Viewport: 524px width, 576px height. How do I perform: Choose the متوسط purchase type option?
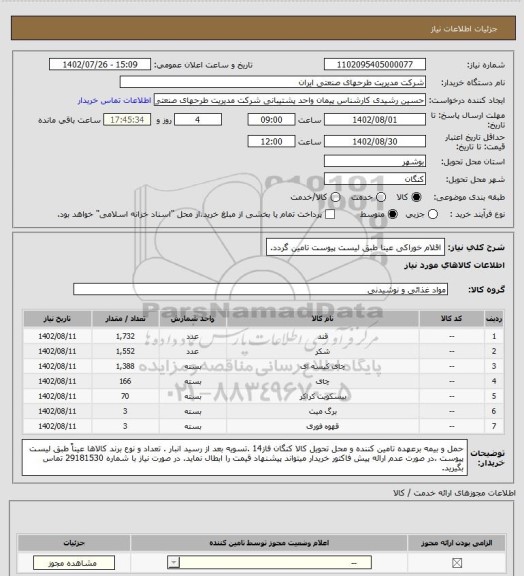[392, 214]
